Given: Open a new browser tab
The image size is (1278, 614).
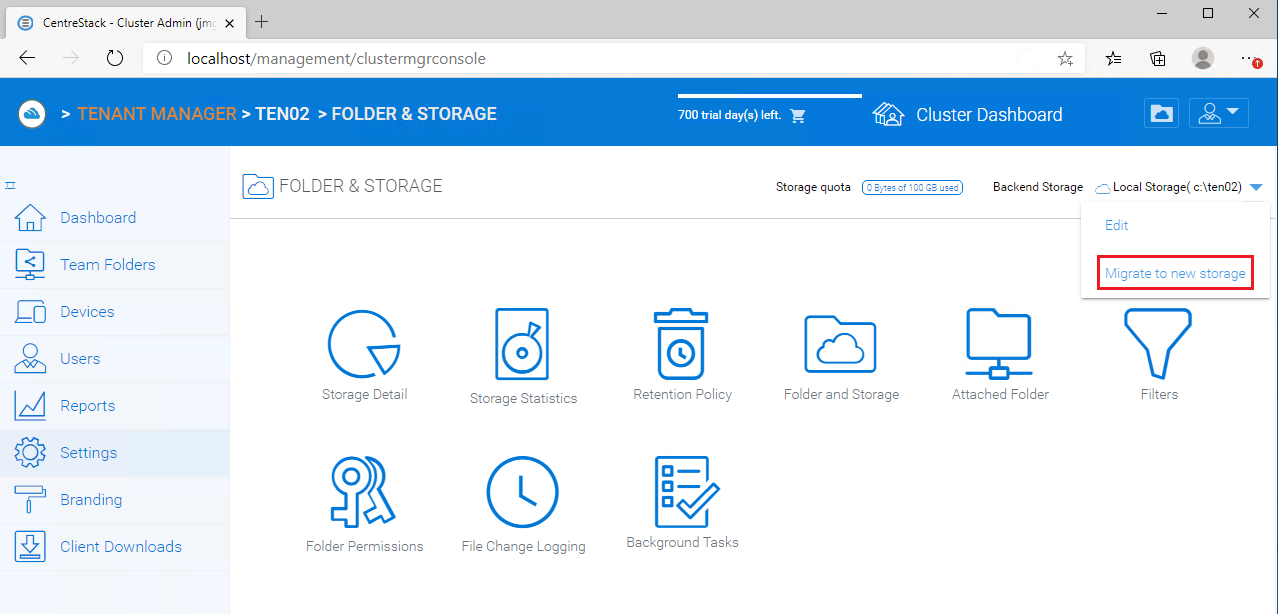Looking at the screenshot, I should (x=262, y=21).
